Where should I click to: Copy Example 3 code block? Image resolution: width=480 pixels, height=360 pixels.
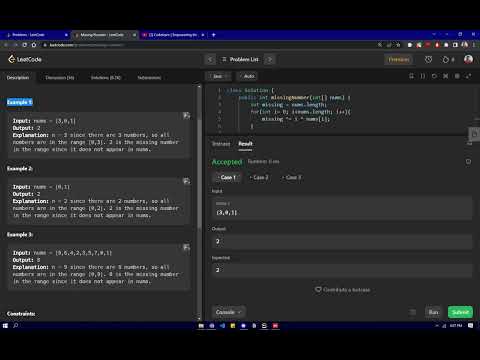point(187,247)
